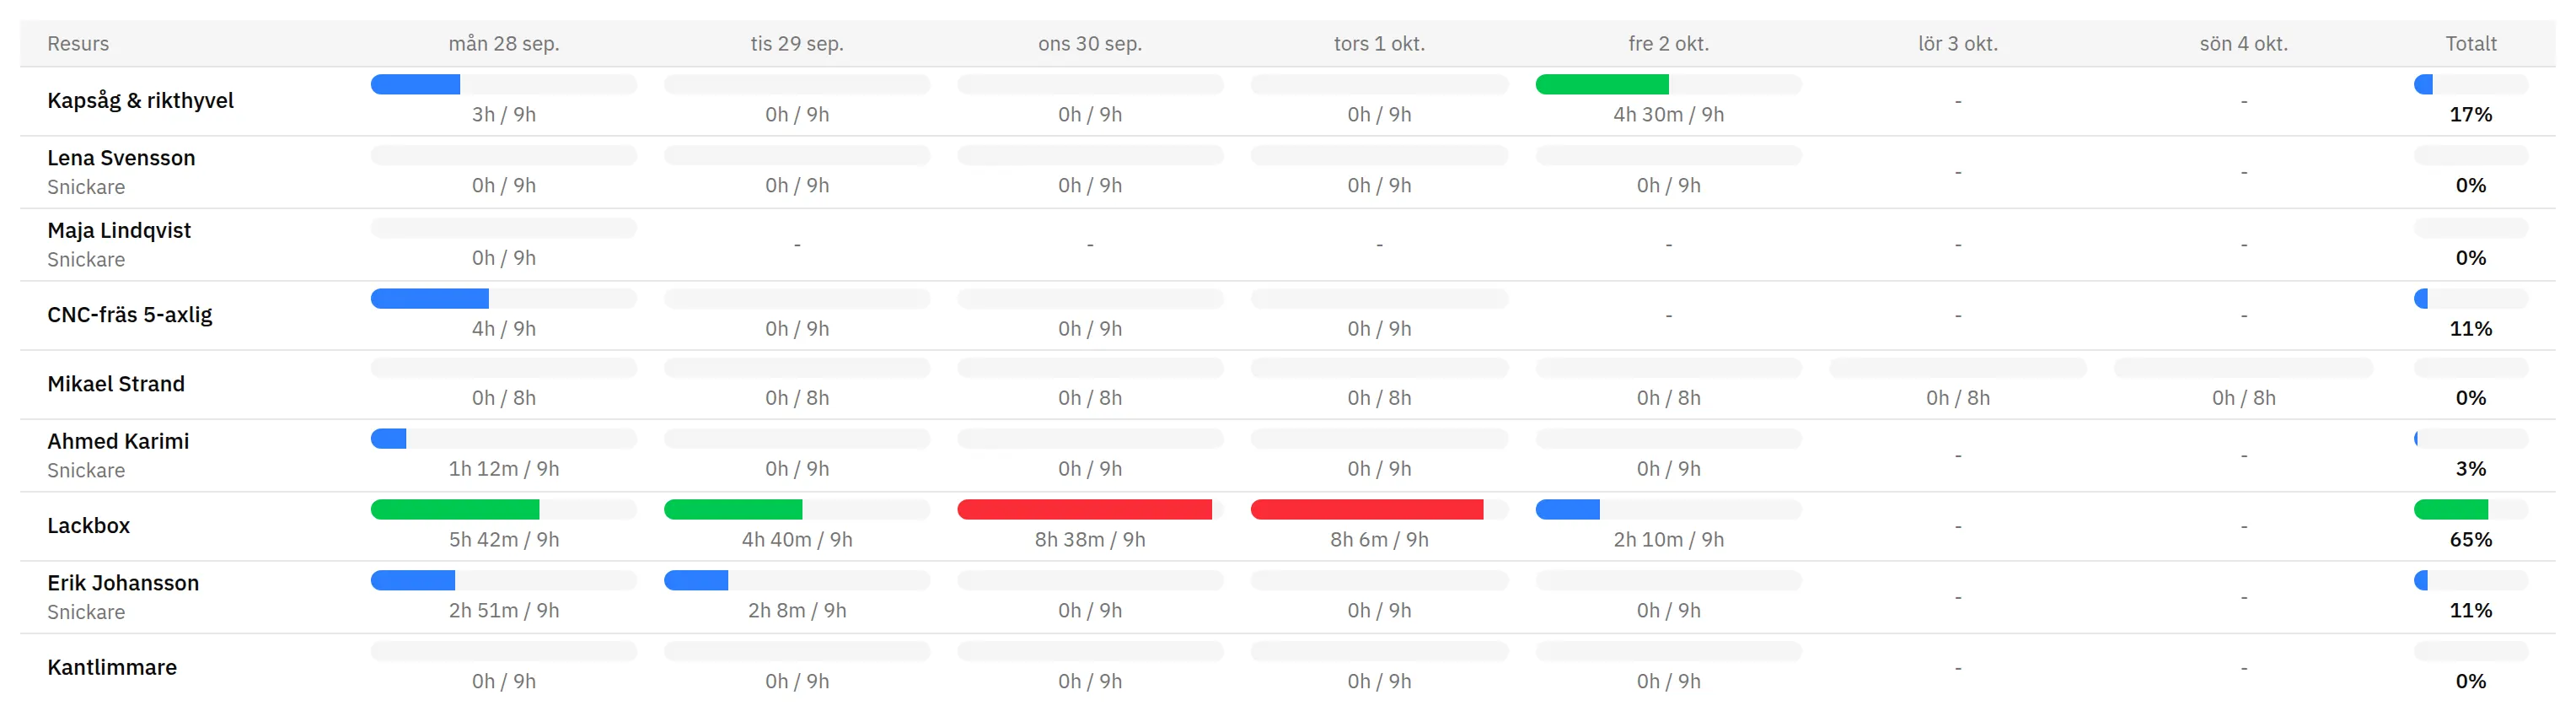Click Lackbox Friday 2h 10m blue bar
This screenshot has height=722, width=2576.
1568,510
